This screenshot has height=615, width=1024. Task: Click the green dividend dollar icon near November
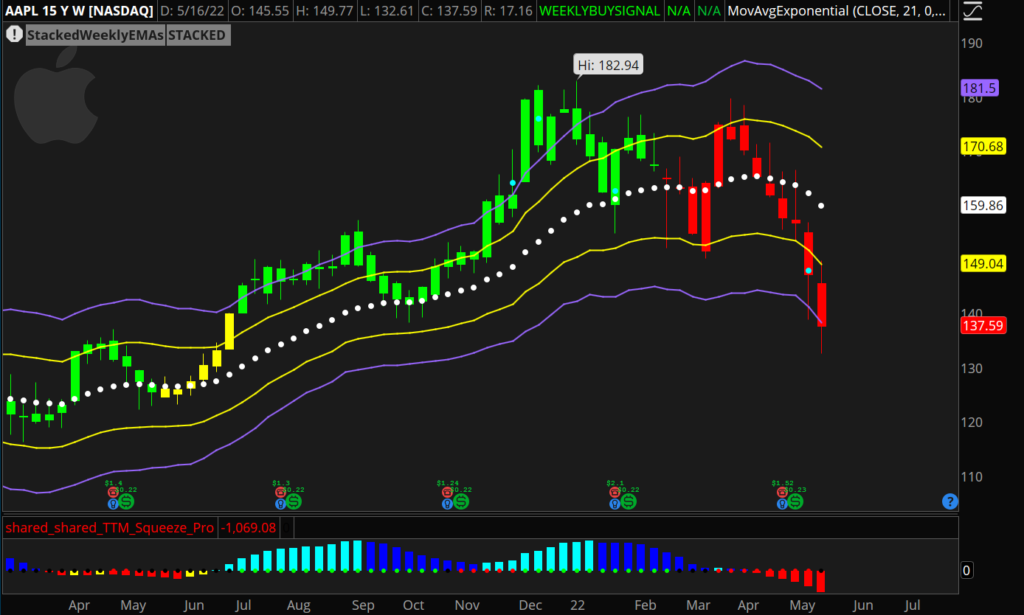tap(461, 501)
